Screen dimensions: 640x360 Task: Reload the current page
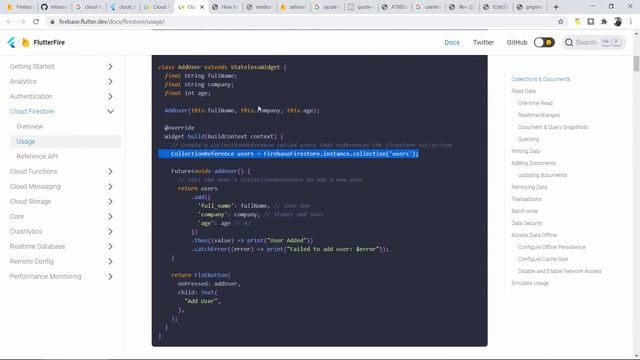pyautogui.click(x=36, y=22)
